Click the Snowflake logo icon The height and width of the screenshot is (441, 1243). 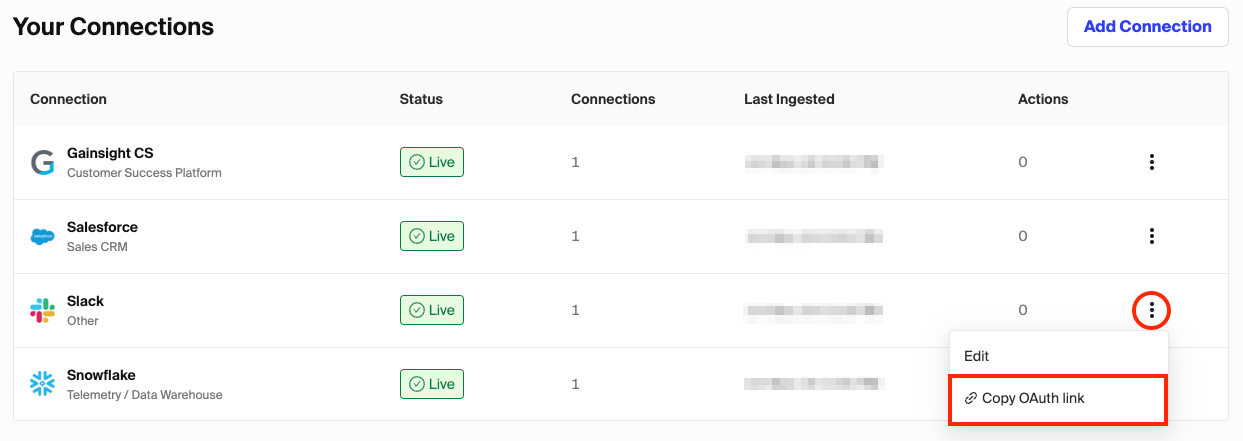tap(42, 384)
